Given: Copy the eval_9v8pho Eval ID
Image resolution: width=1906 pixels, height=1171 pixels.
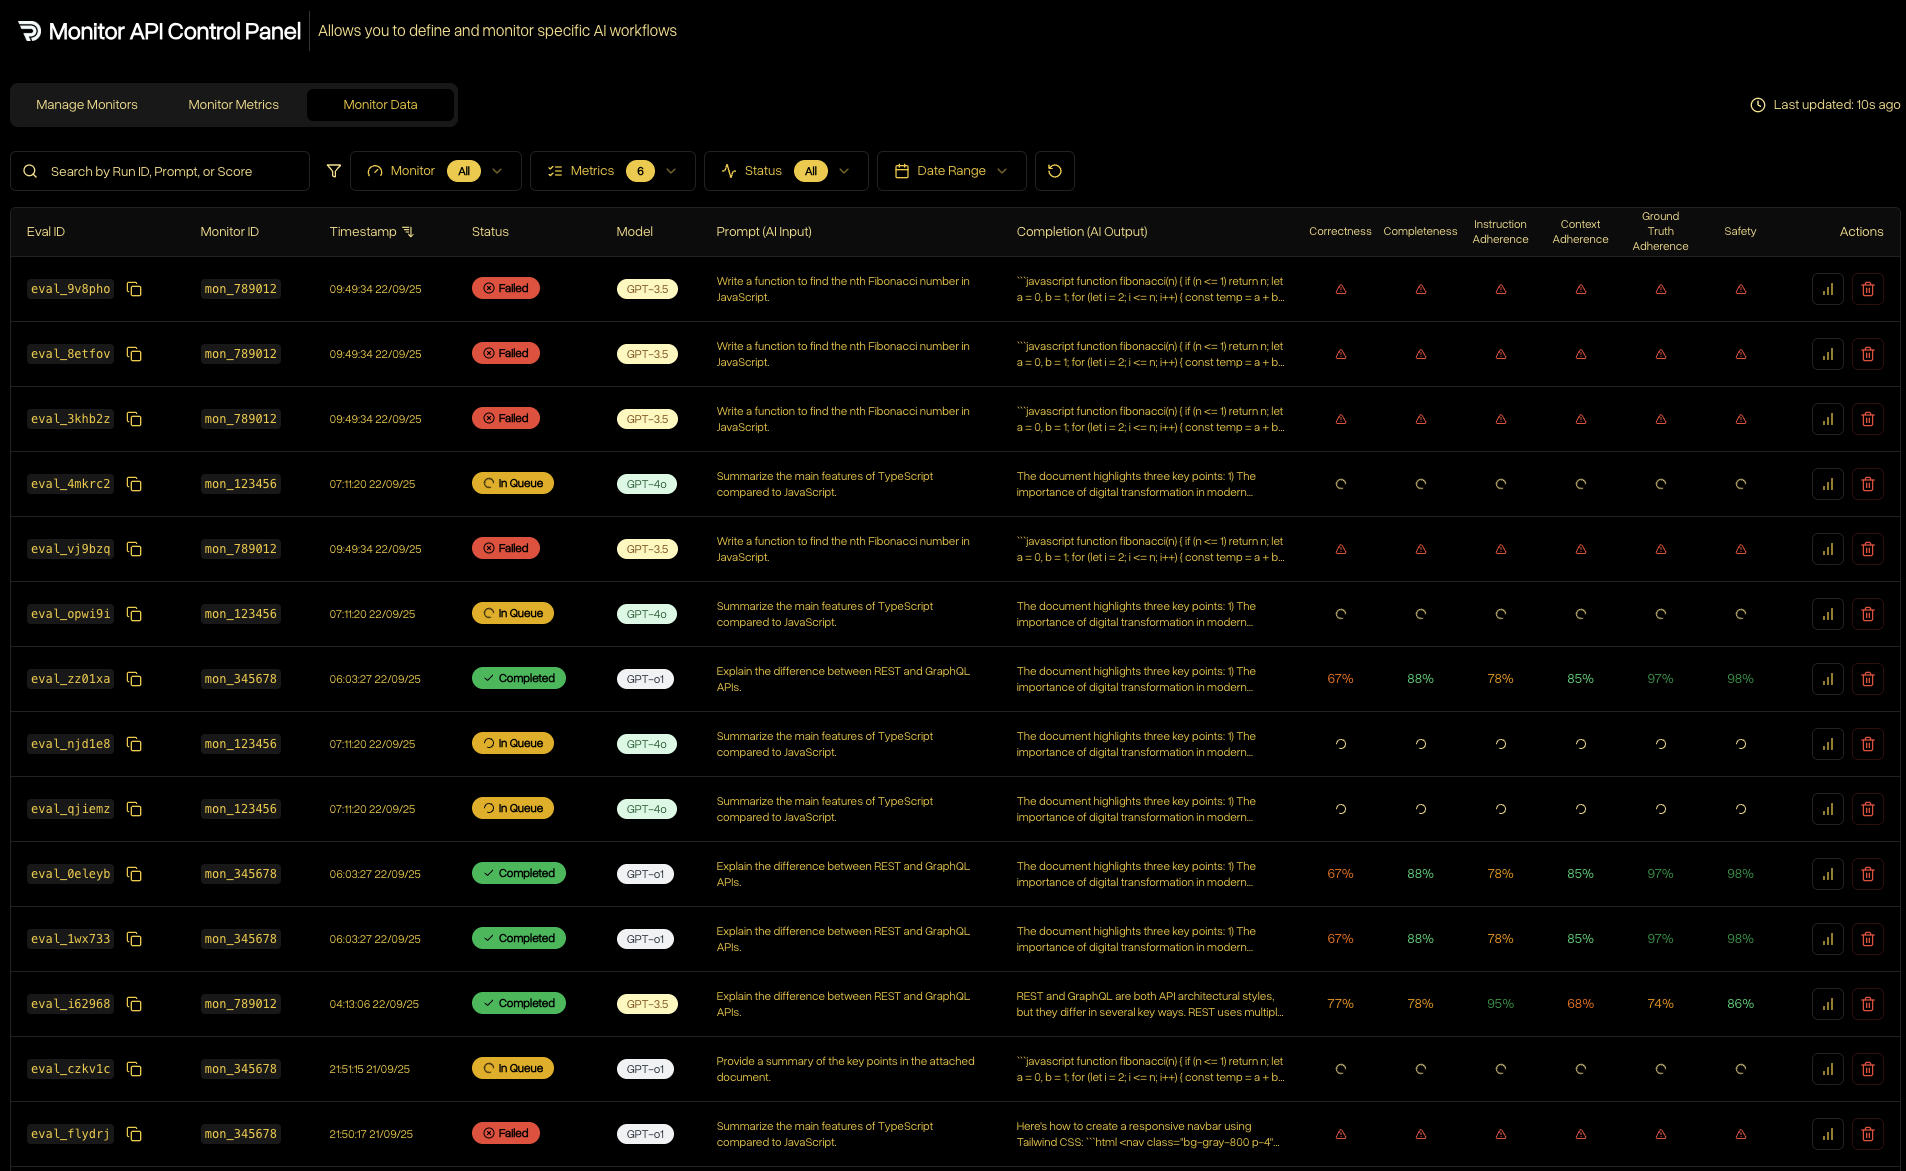Looking at the screenshot, I should click(x=135, y=289).
